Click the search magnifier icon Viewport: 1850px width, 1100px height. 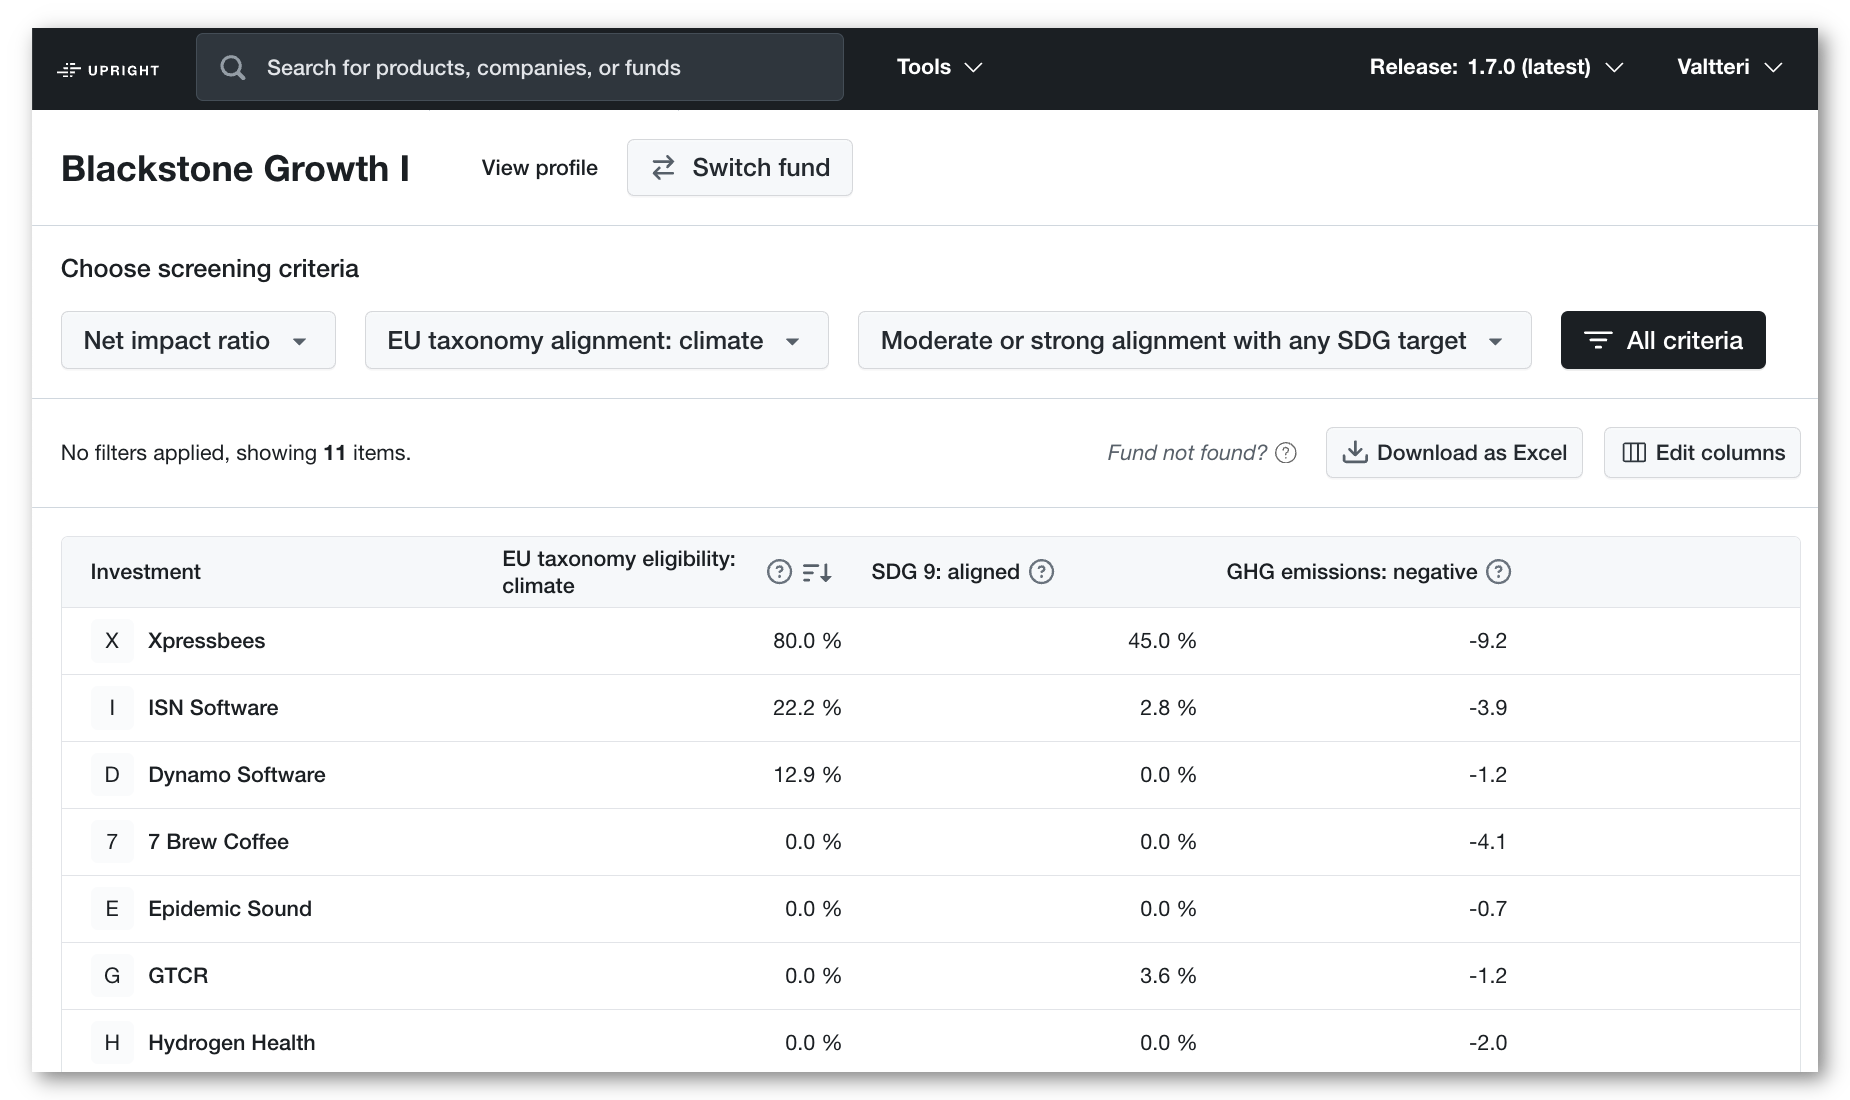pyautogui.click(x=233, y=67)
